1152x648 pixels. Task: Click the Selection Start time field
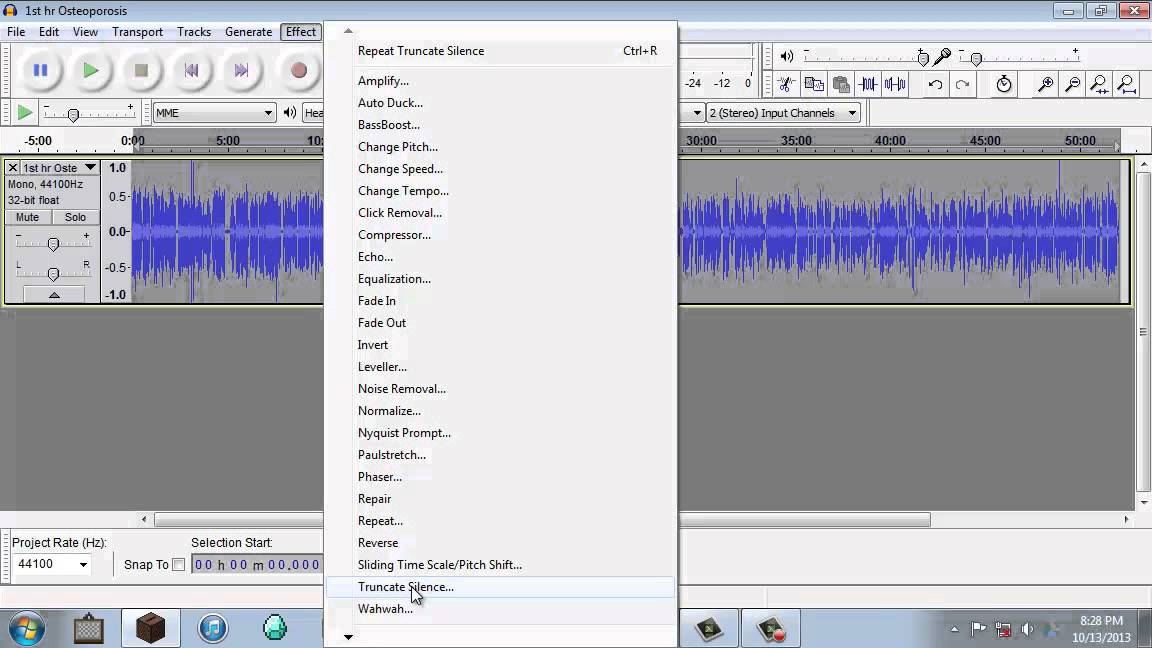pyautogui.click(x=256, y=564)
